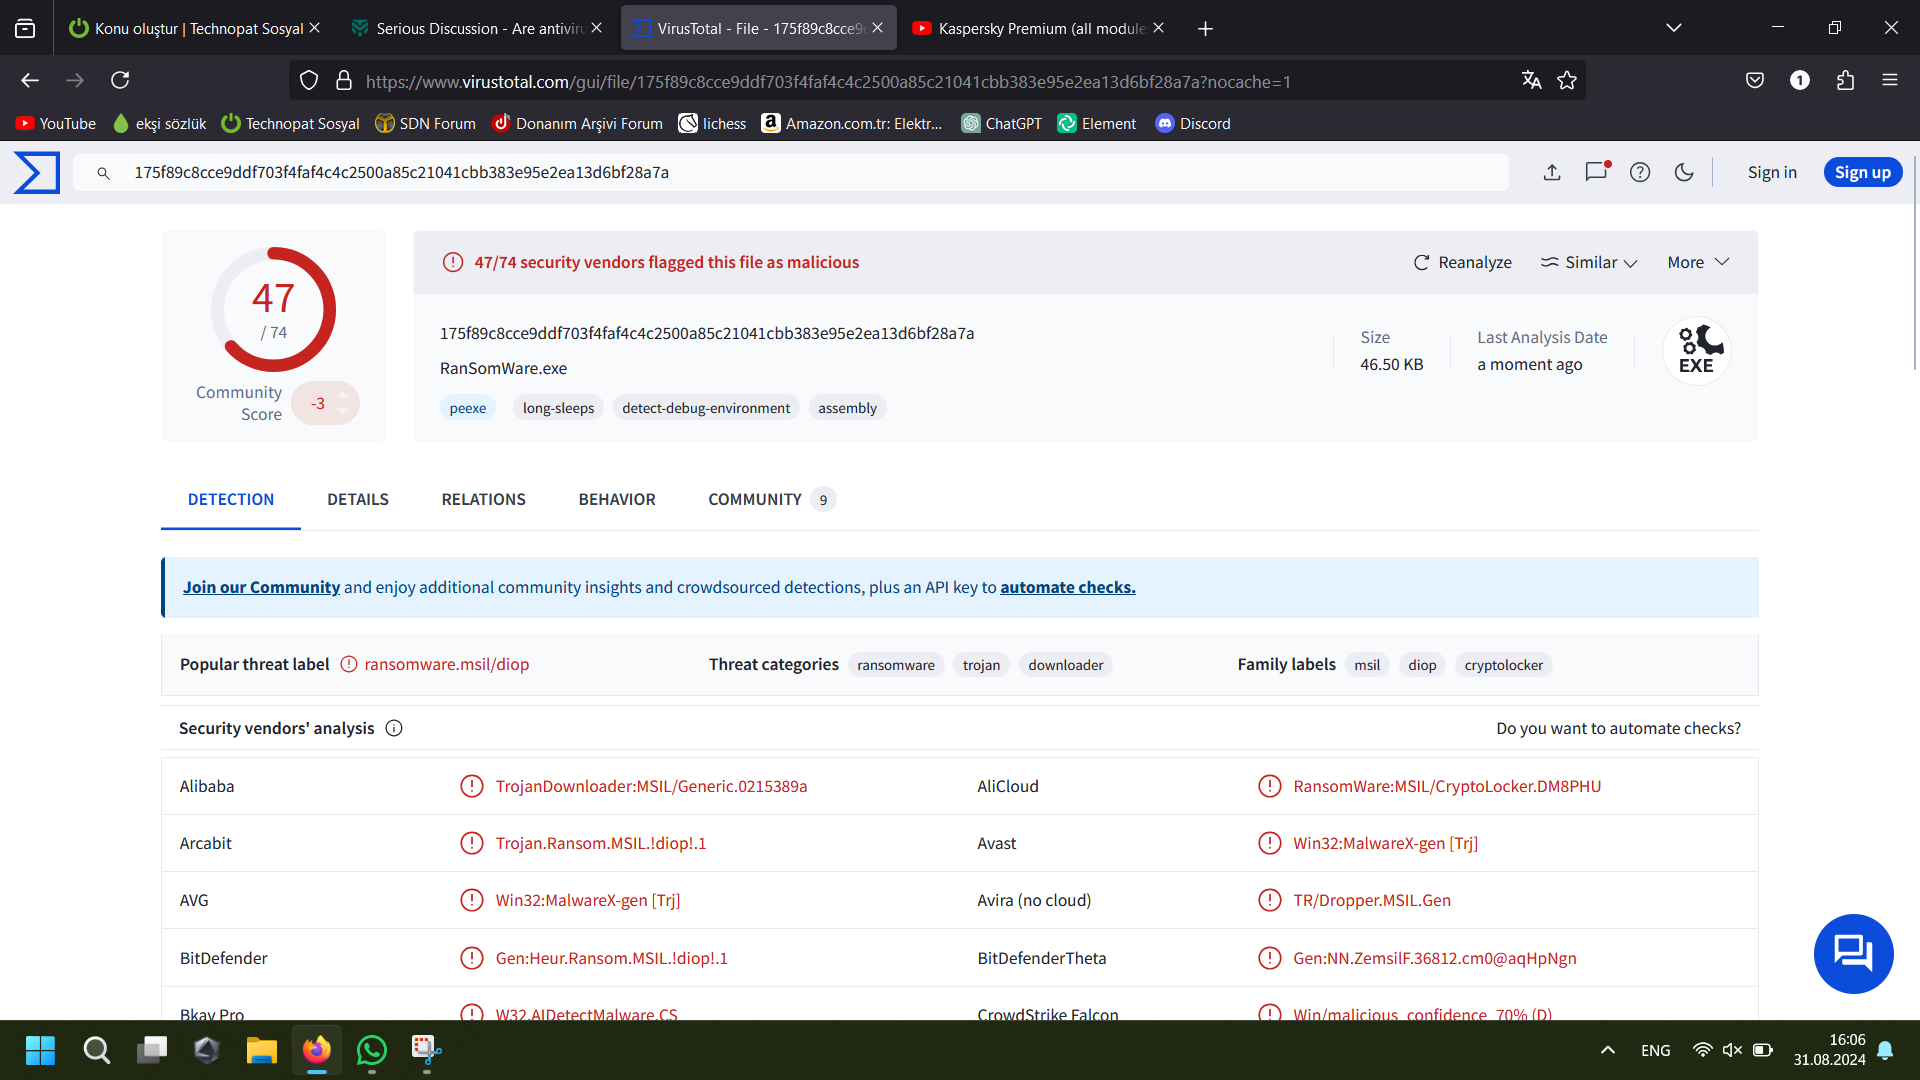Expand the More dropdown menu
This screenshot has height=1080, width=1920.
tap(1697, 262)
